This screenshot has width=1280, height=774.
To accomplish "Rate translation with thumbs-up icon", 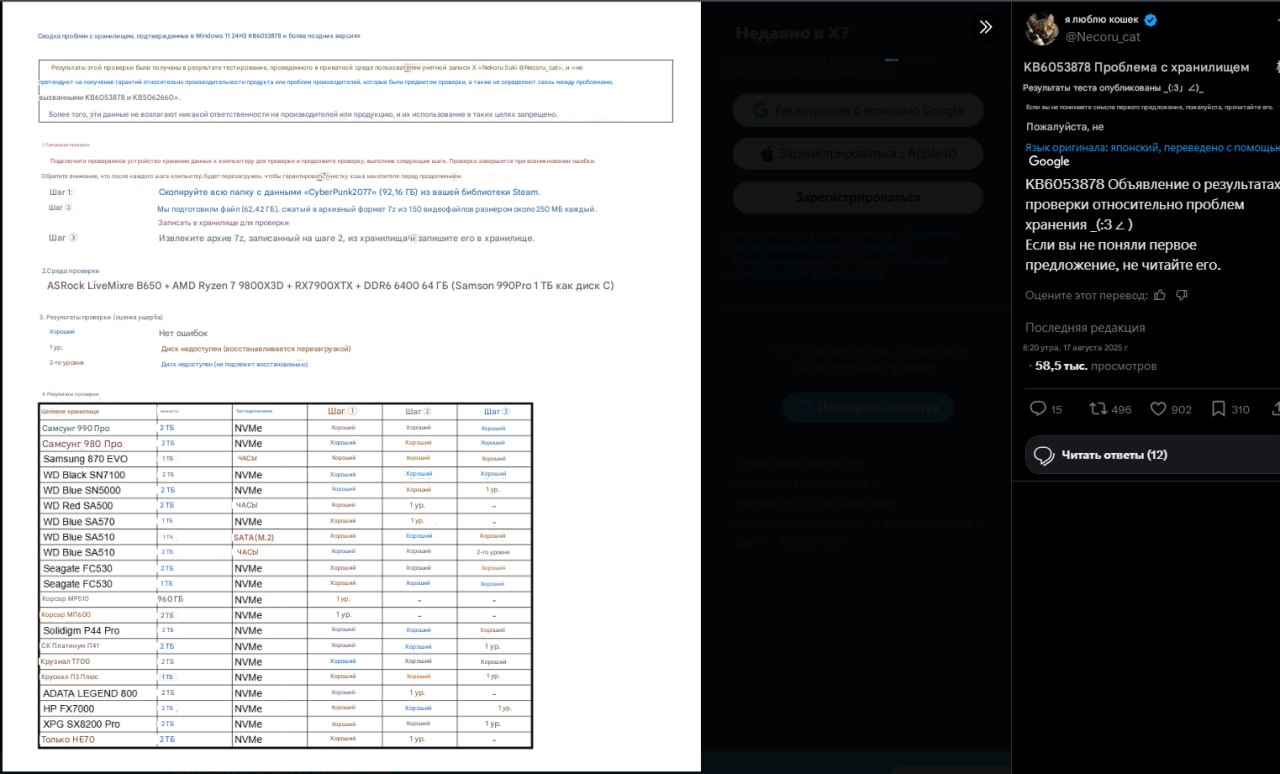I will point(1160,295).
